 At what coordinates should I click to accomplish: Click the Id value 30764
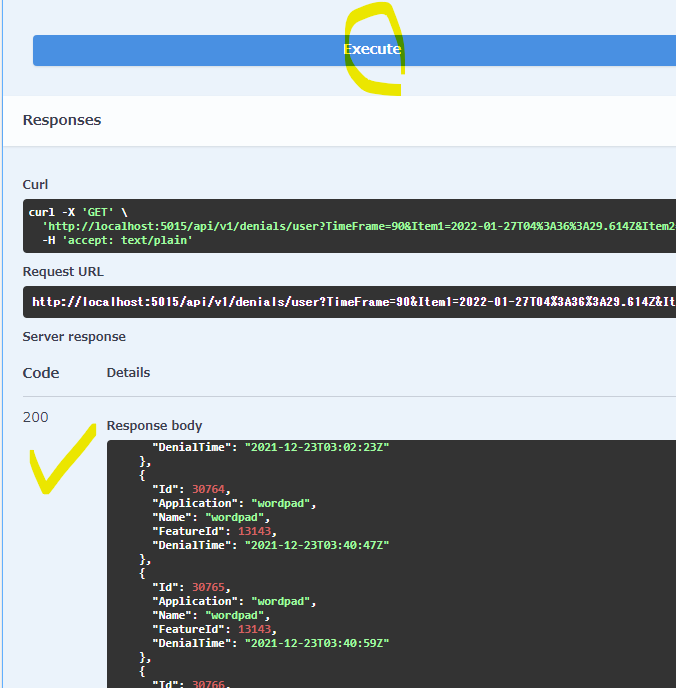[x=210, y=489]
